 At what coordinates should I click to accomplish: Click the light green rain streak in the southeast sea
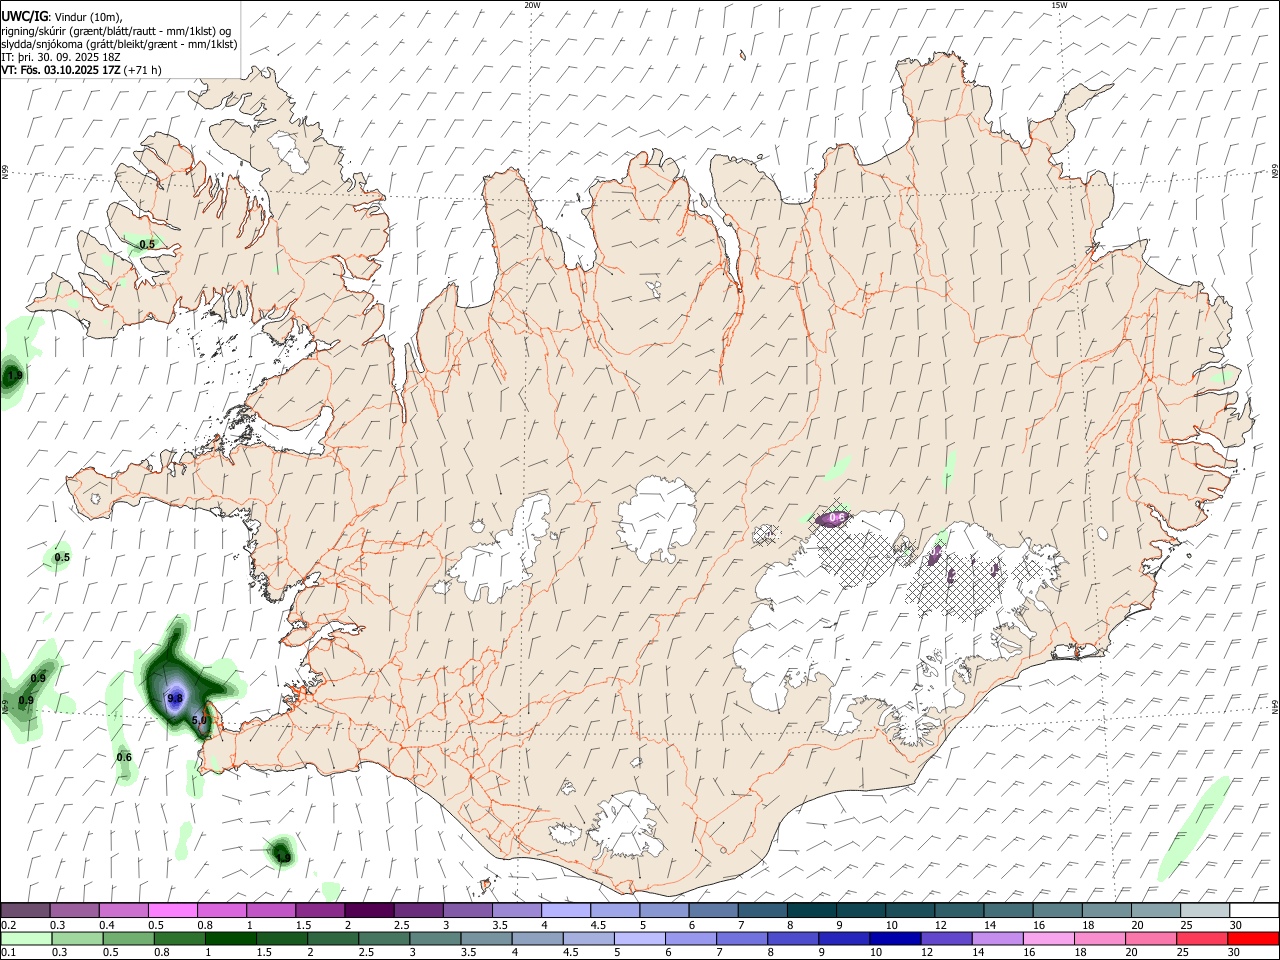click(1195, 828)
